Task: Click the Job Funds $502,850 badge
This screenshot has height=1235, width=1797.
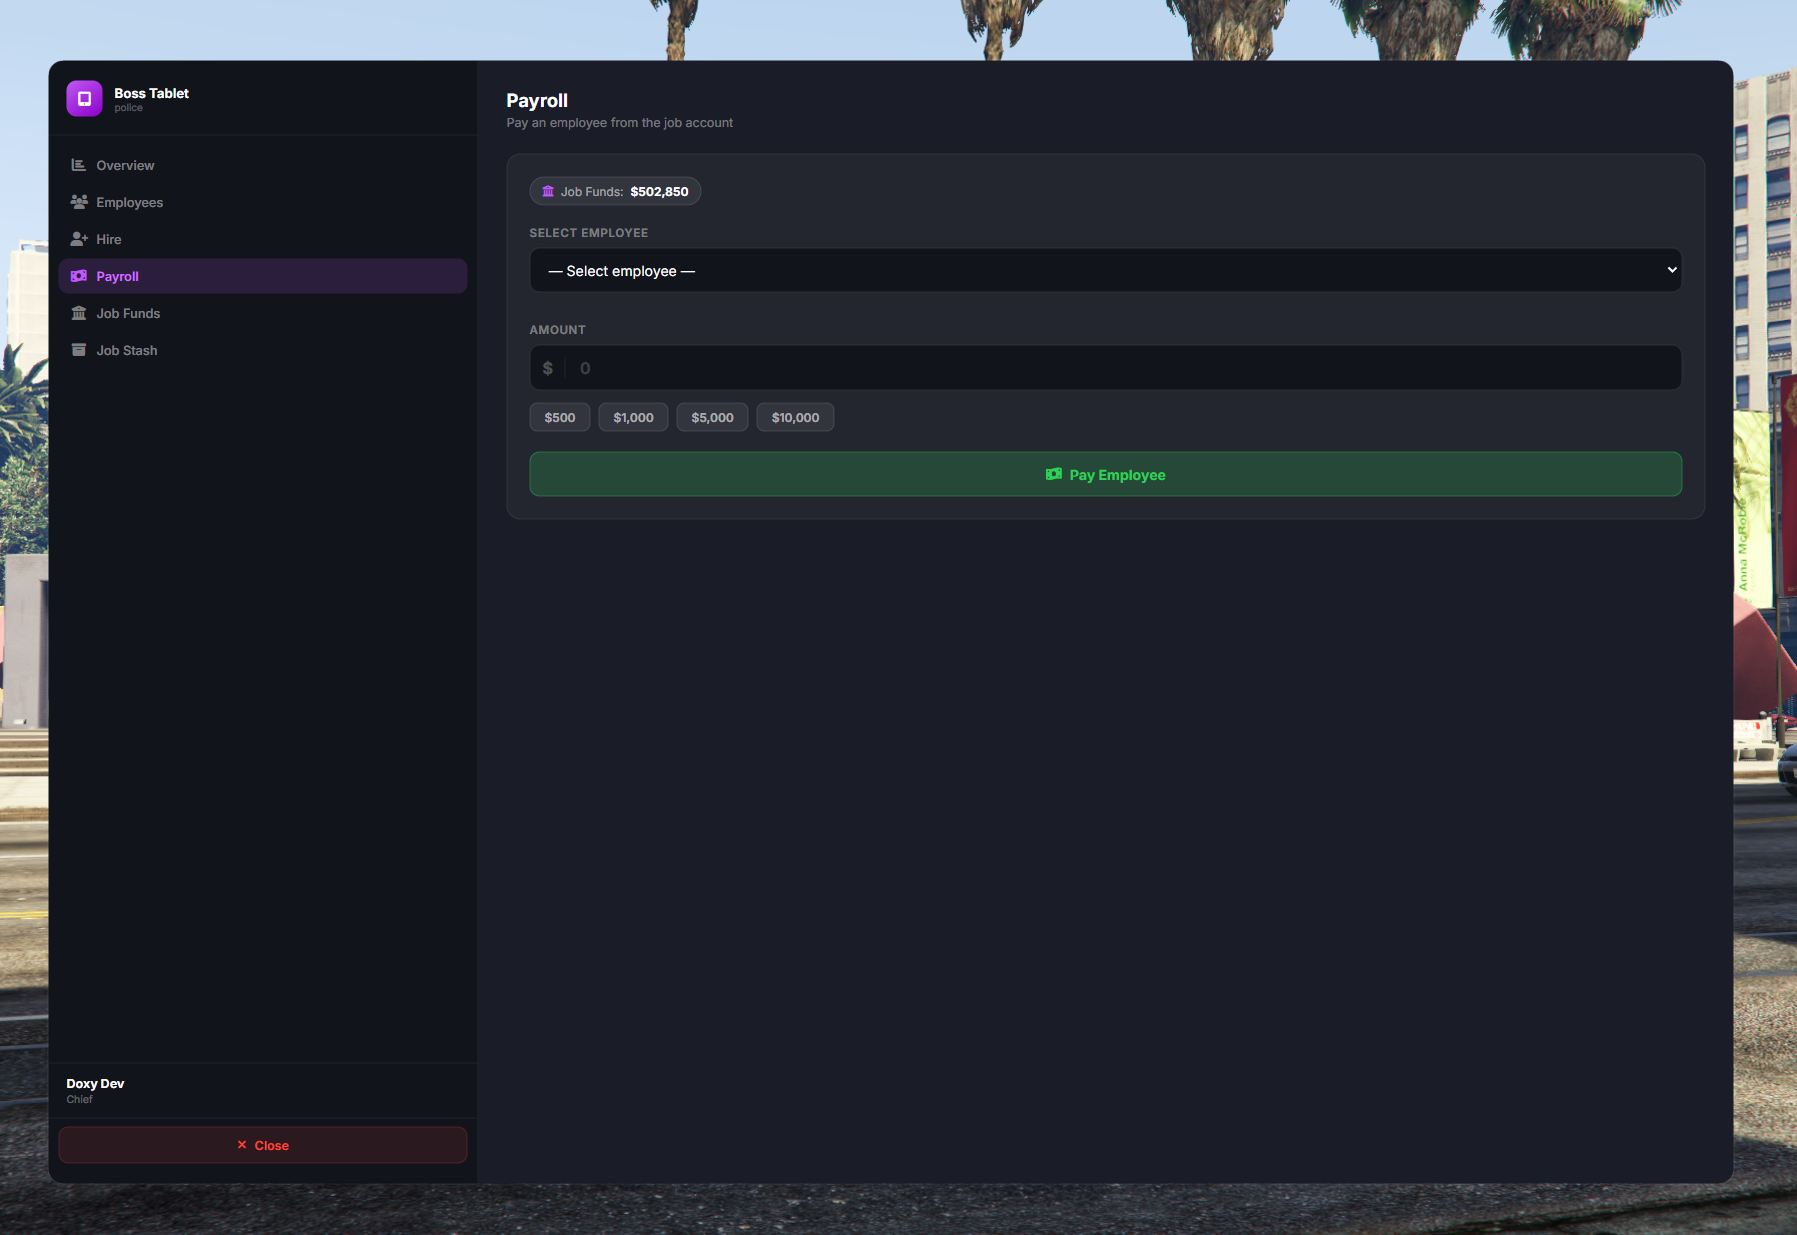Action: [x=615, y=191]
